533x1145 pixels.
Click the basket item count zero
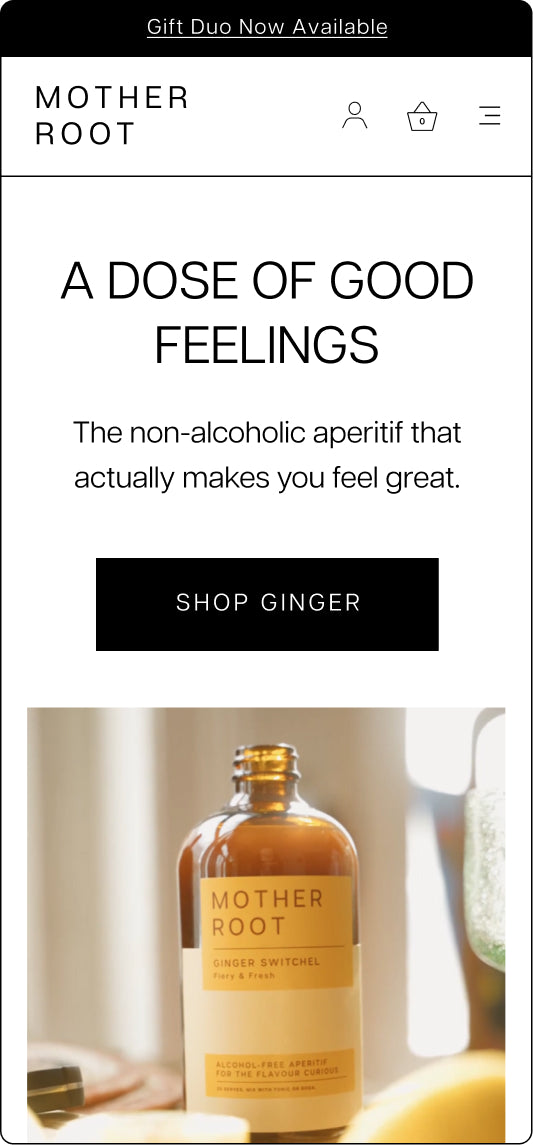[422, 121]
